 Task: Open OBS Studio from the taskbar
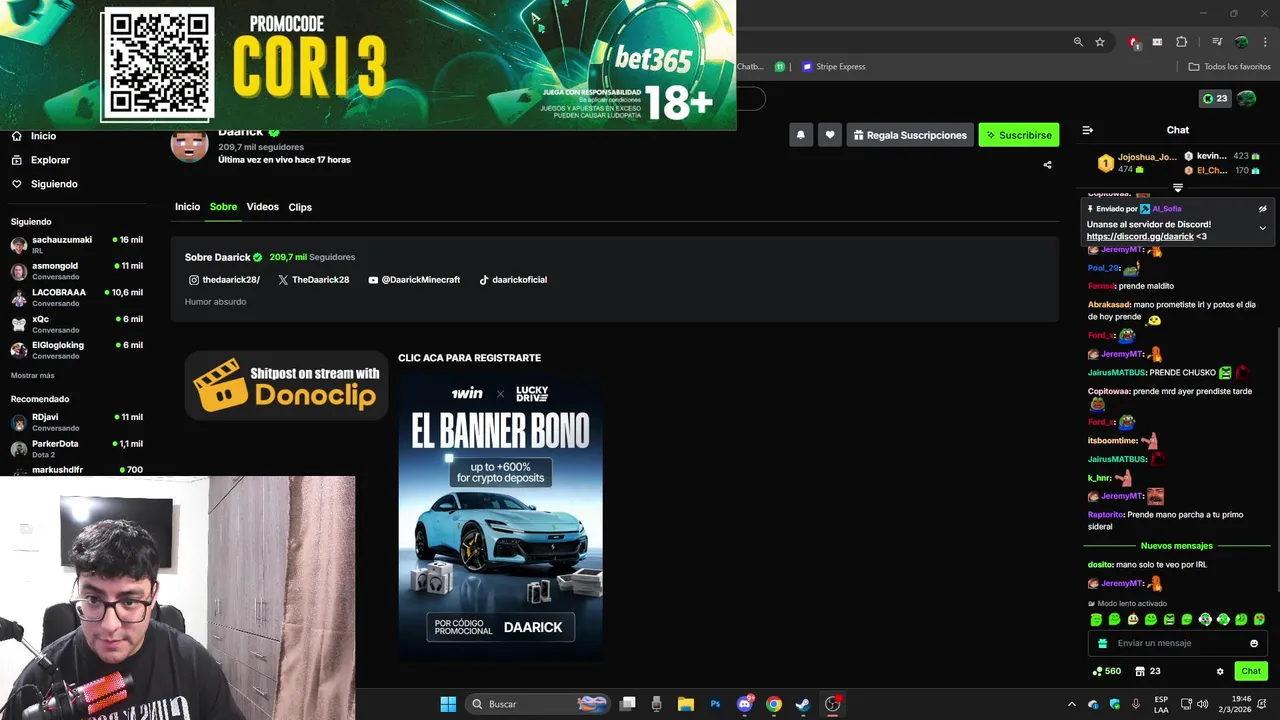(x=832, y=704)
